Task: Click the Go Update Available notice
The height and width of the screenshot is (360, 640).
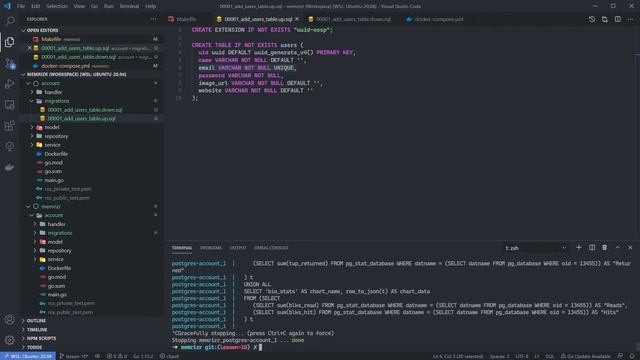Action: coord(585,356)
